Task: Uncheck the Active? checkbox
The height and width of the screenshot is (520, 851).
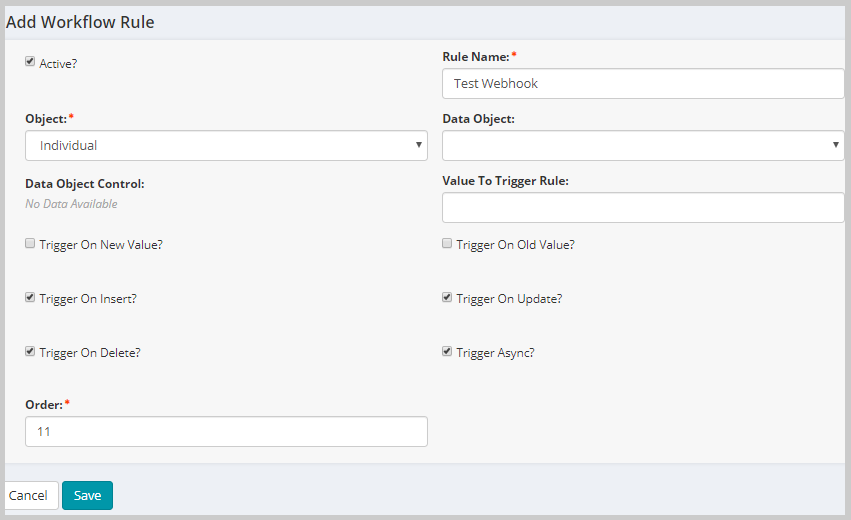Action: [x=30, y=61]
